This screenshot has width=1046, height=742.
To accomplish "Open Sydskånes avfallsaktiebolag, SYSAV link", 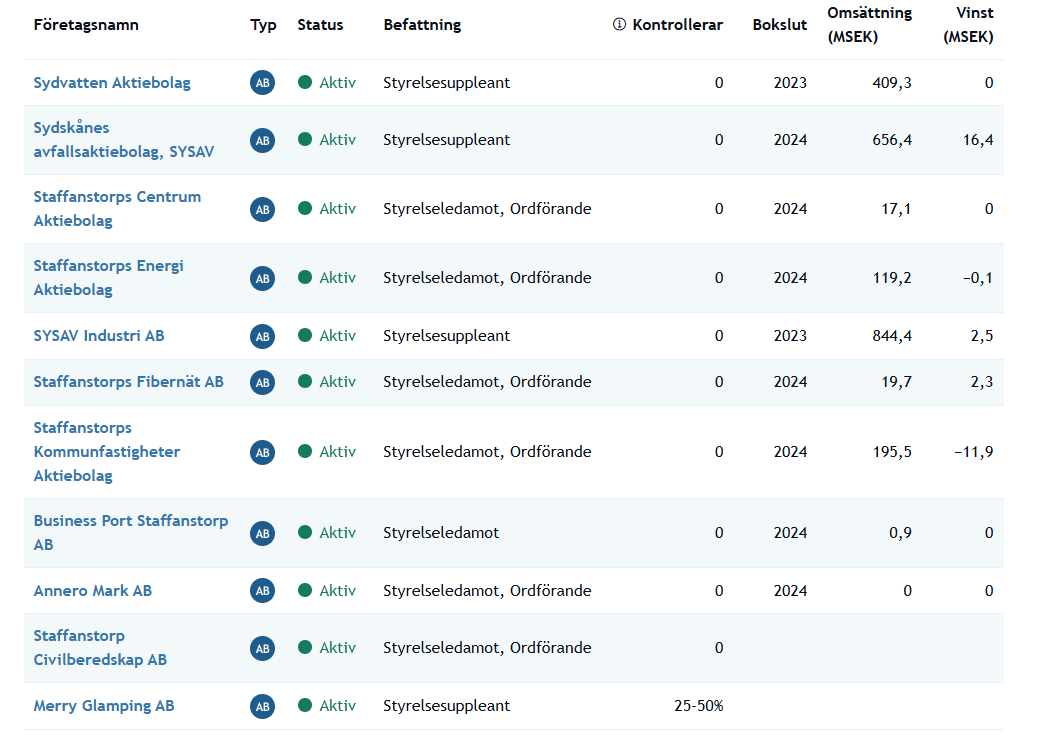I will tap(123, 140).
